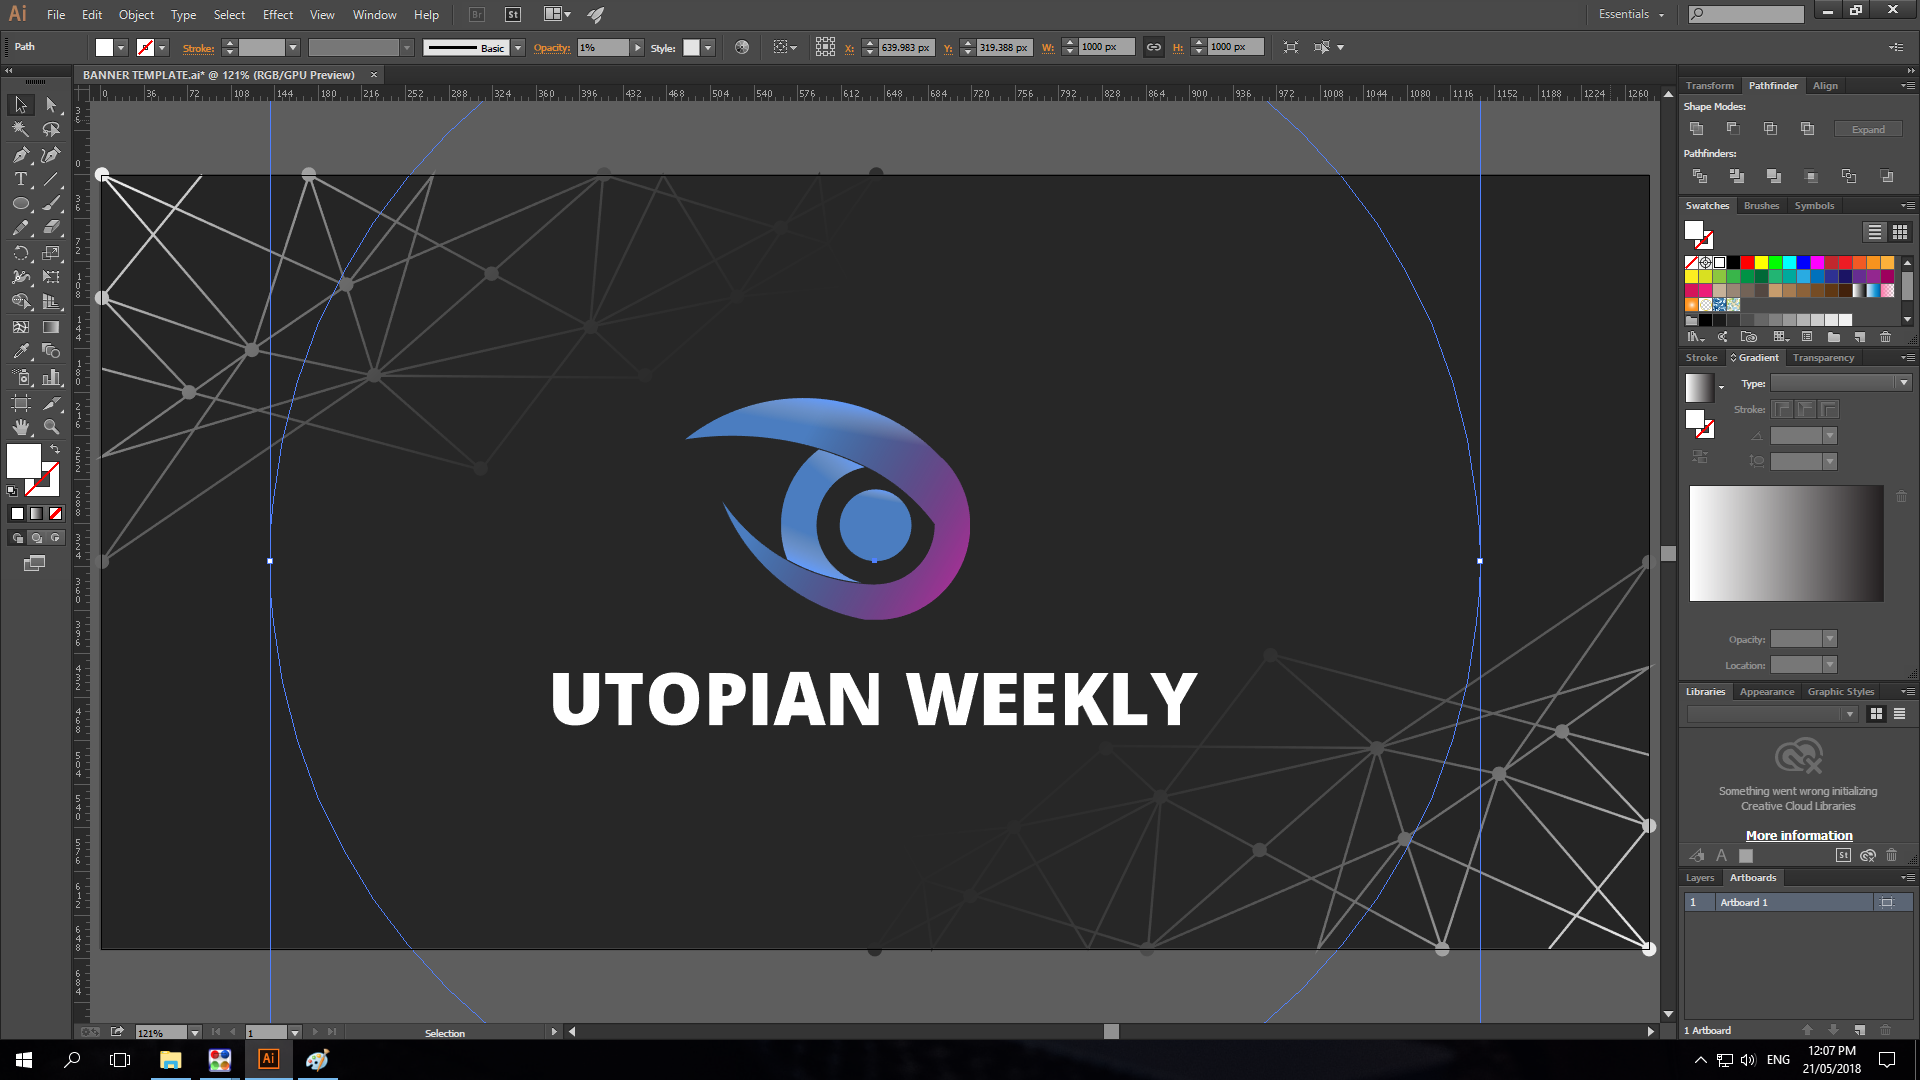Image resolution: width=1920 pixels, height=1080 pixels.
Task: Select the Eraser tool
Action: point(51,228)
